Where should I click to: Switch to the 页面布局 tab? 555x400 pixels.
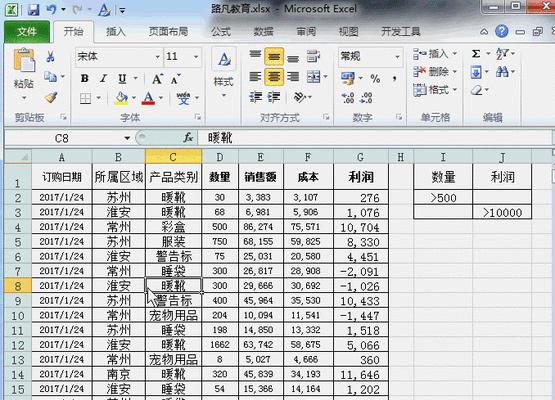[168, 32]
